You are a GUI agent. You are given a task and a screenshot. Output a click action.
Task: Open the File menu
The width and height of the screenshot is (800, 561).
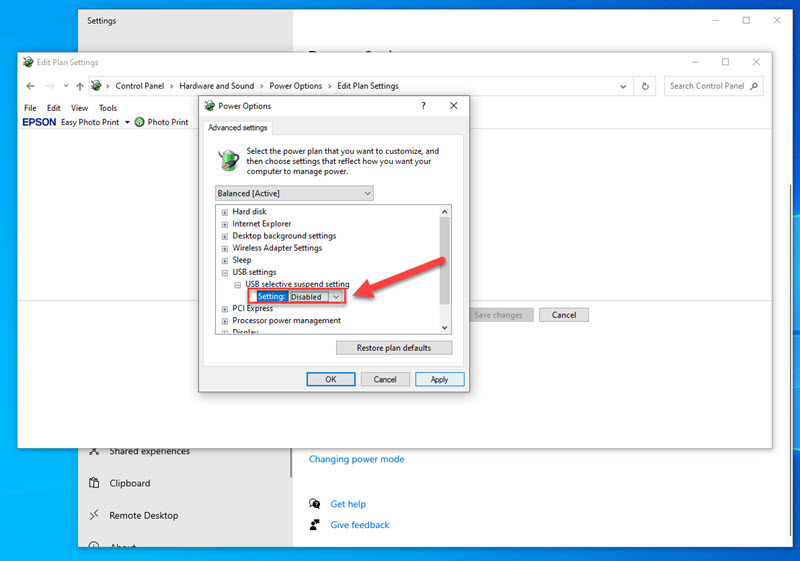[x=30, y=108]
